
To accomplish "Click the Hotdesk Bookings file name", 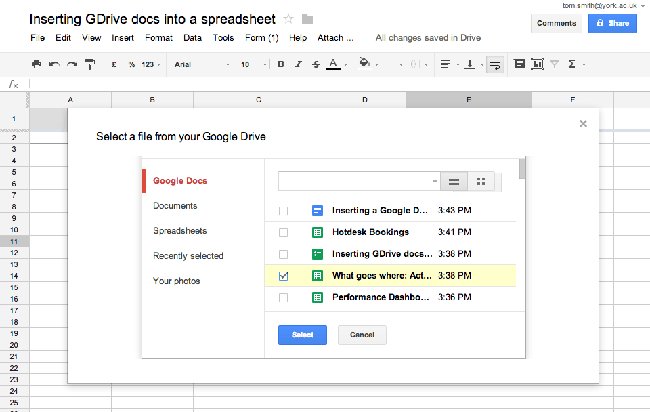I will pyautogui.click(x=371, y=232).
